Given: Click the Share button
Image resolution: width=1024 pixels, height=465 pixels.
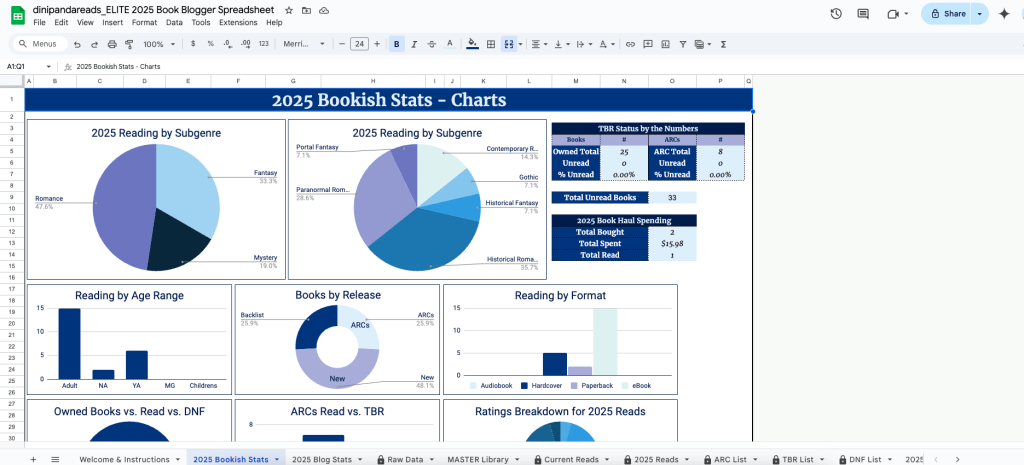Looking at the screenshot, I should pyautogui.click(x=948, y=14).
